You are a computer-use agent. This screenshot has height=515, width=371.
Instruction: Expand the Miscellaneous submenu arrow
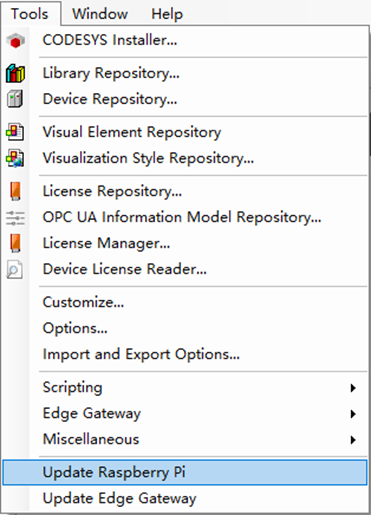click(x=353, y=440)
